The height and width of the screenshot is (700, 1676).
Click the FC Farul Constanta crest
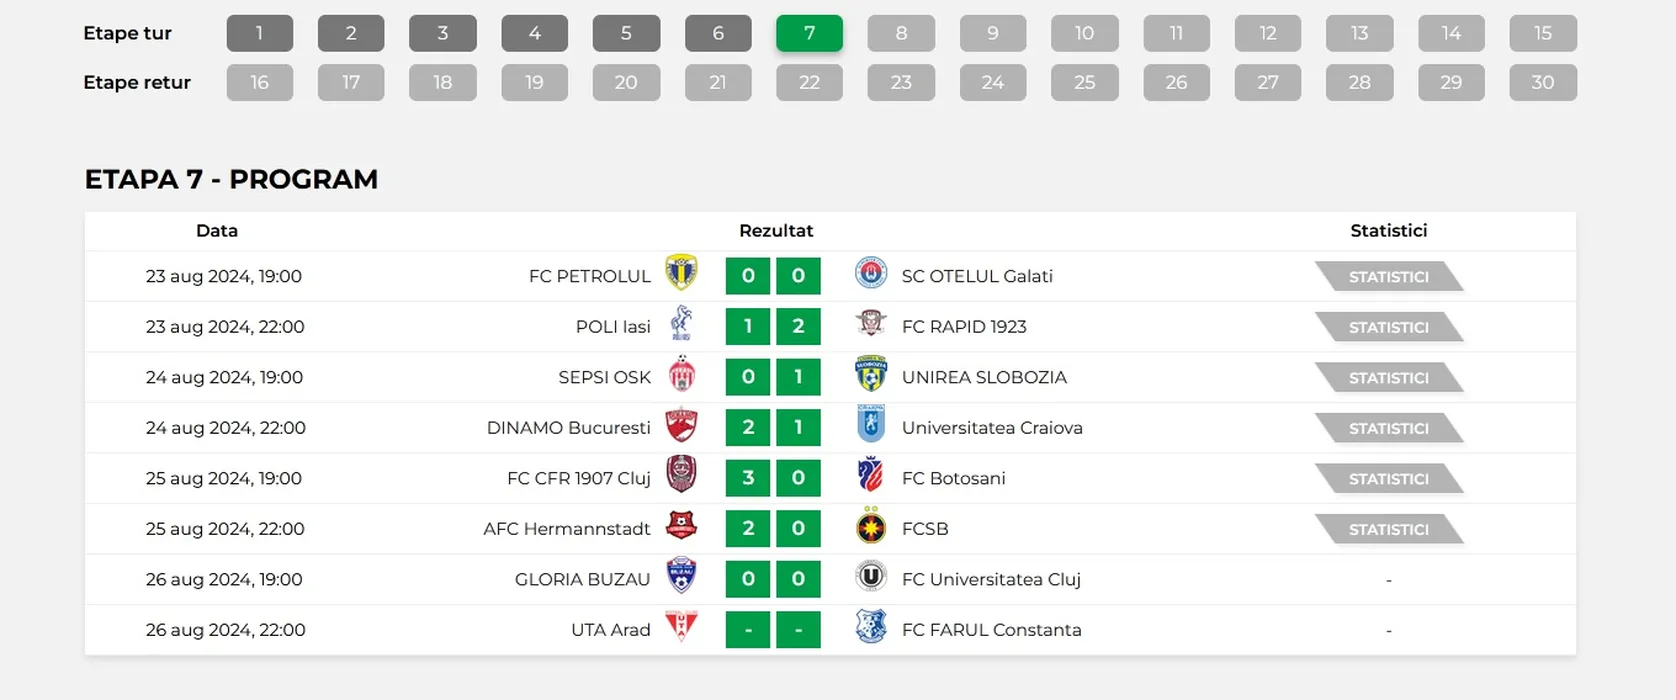point(871,627)
